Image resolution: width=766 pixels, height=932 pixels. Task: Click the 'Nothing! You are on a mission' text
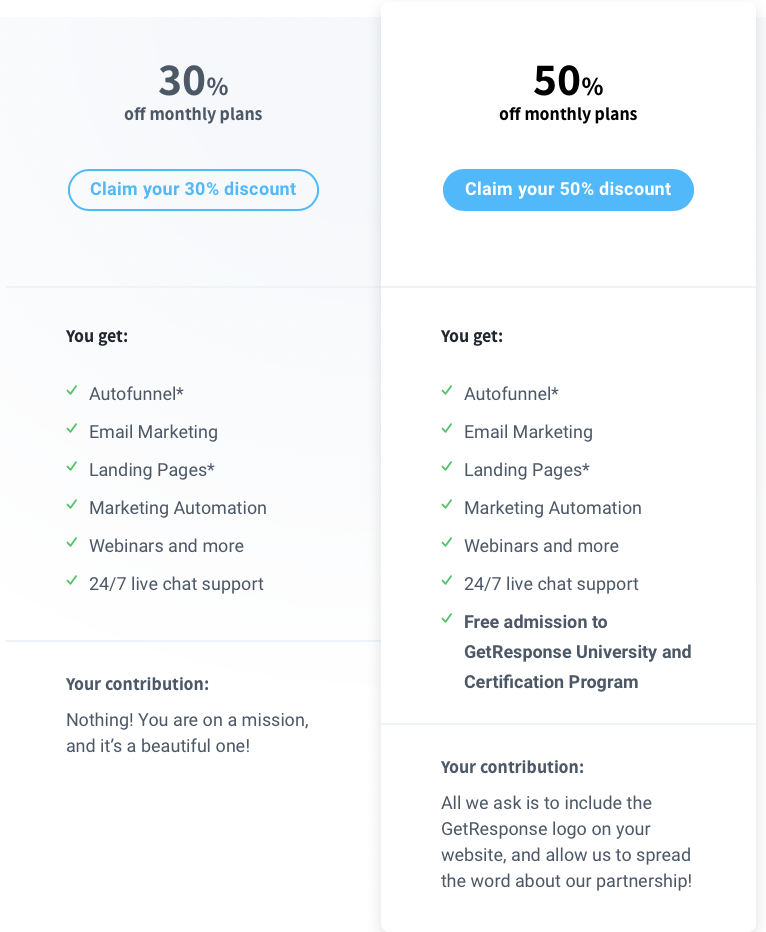pos(187,720)
